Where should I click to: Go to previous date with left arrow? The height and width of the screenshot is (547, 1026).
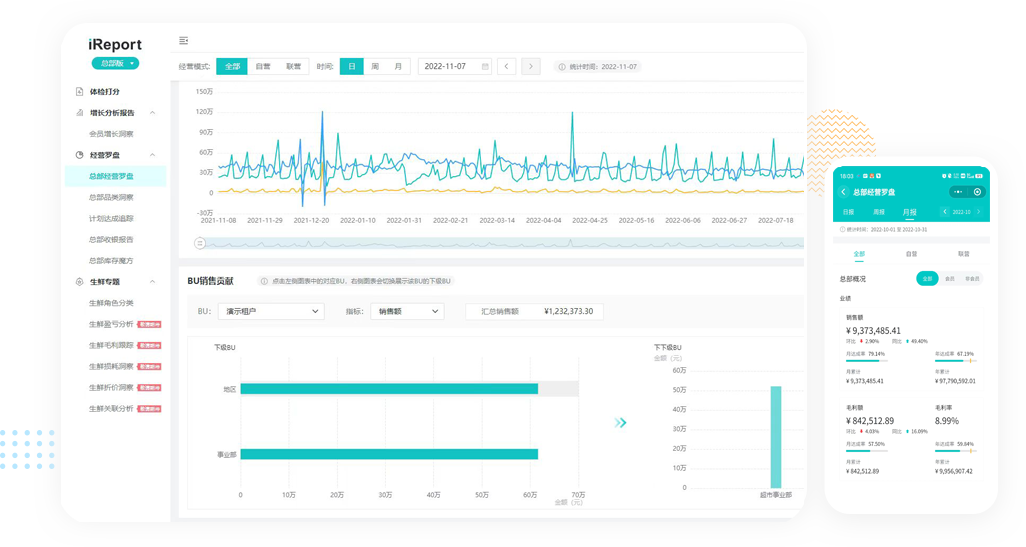click(506, 67)
